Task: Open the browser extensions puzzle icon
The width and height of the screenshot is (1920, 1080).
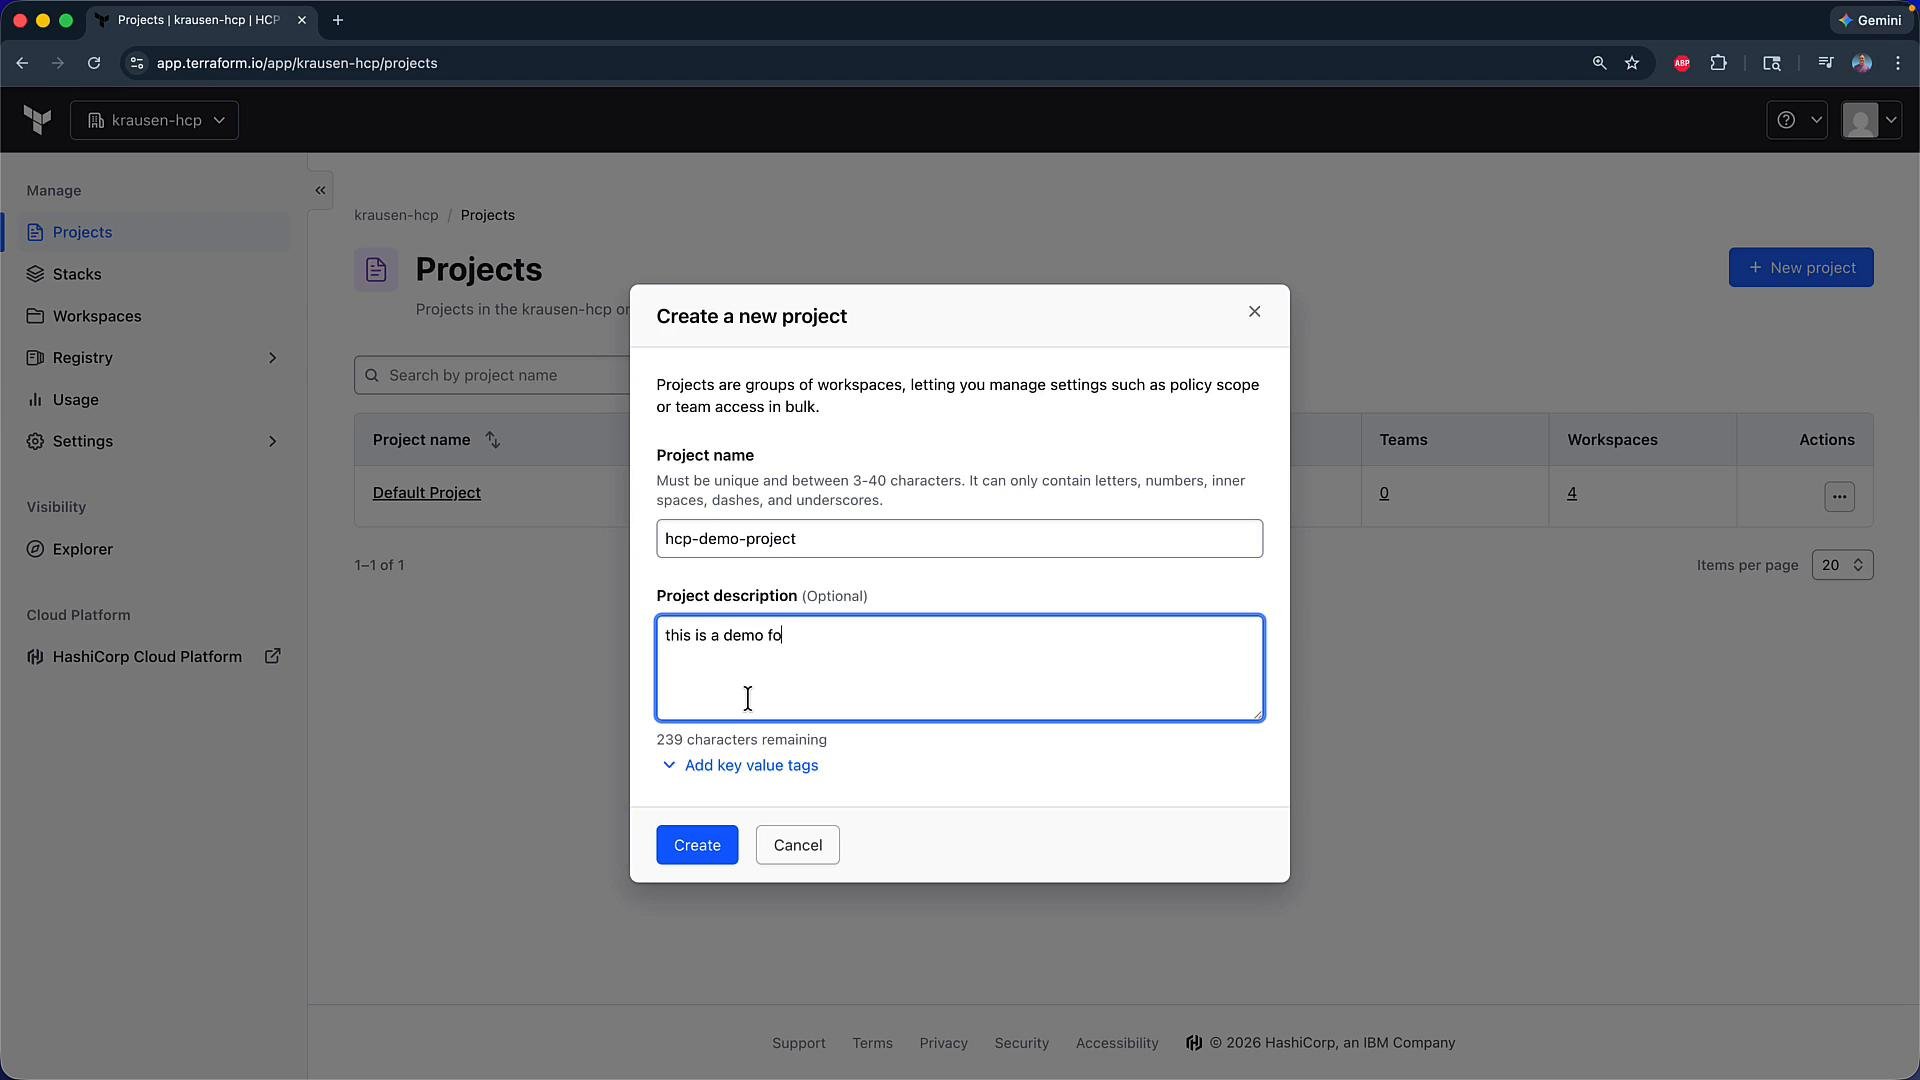Action: 1718,63
